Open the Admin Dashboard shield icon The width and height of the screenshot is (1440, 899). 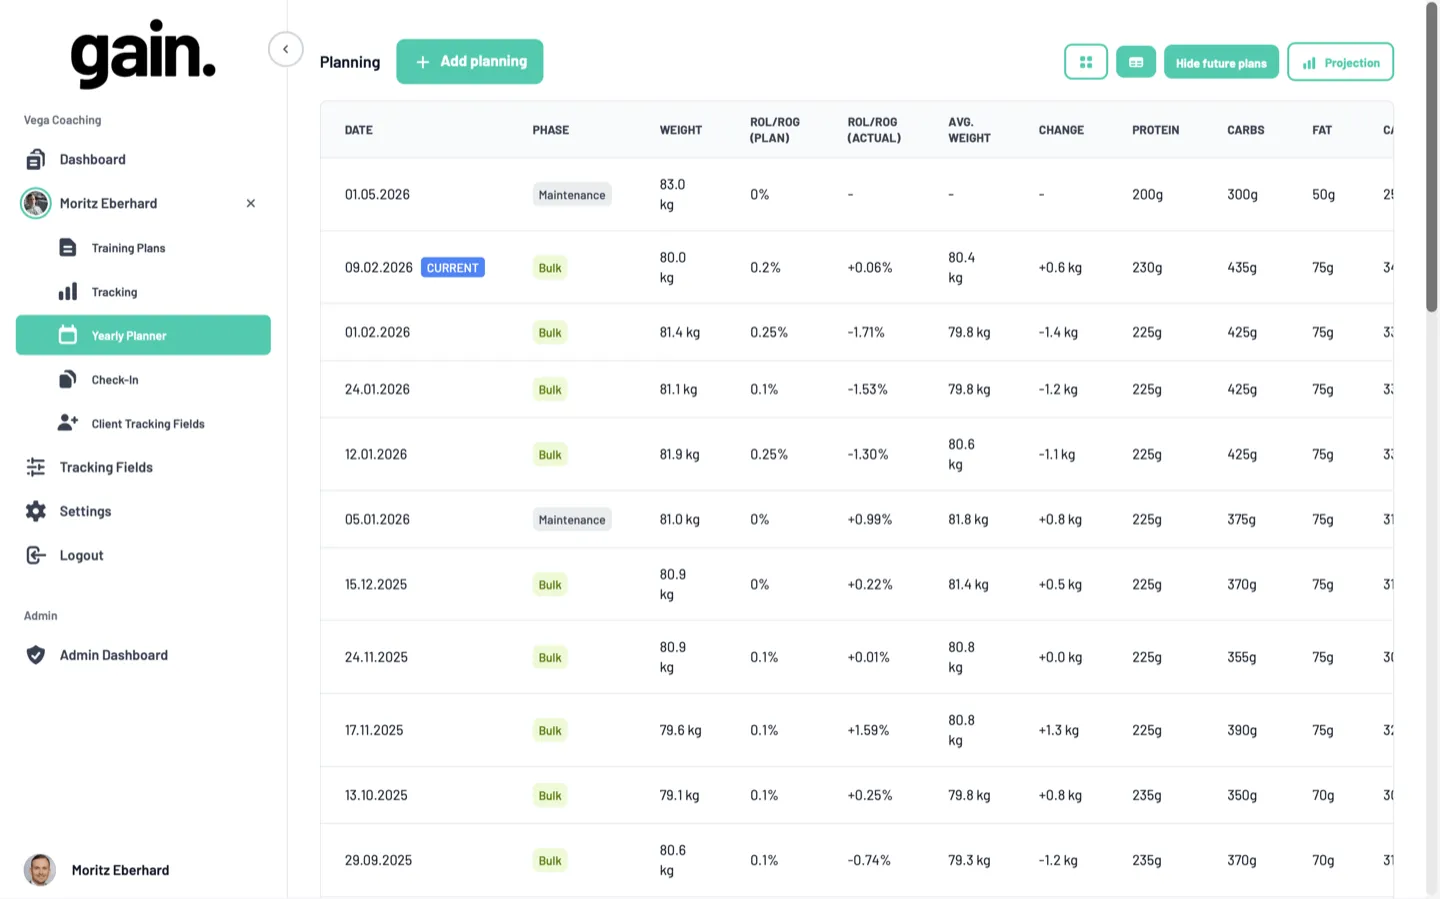pos(36,655)
